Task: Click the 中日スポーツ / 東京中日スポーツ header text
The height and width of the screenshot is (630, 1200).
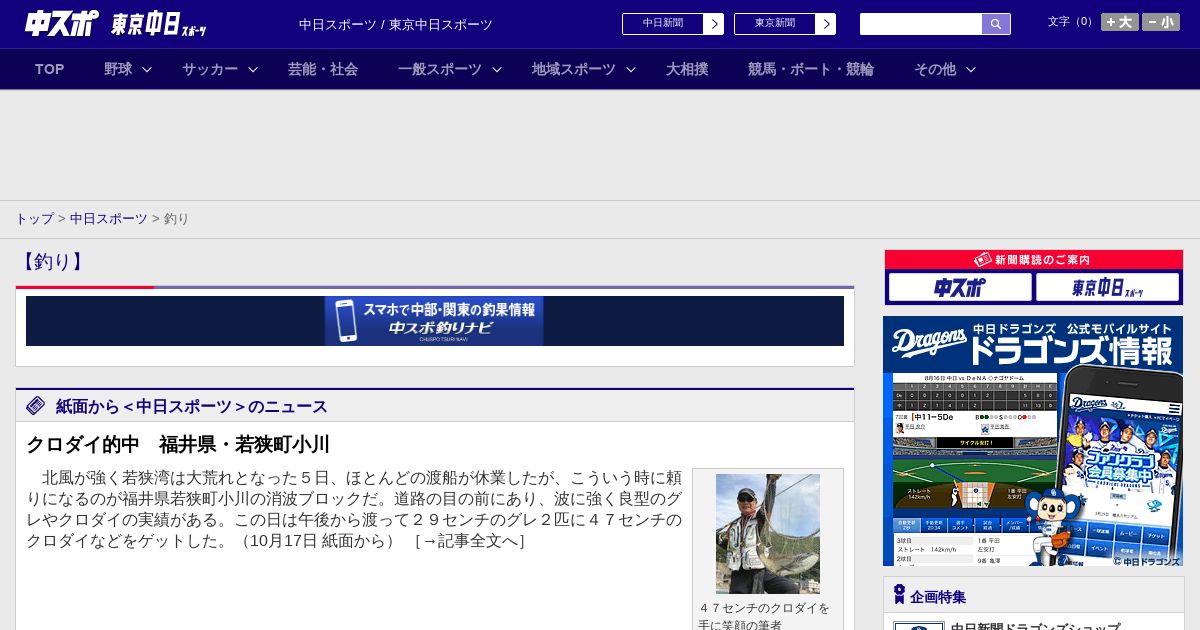Action: pyautogui.click(x=396, y=24)
